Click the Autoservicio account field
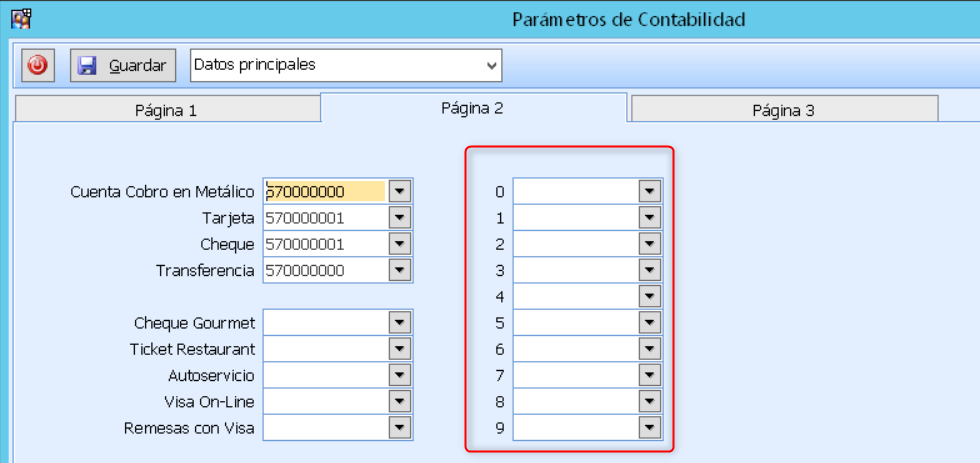Screen dimensions: 980x463 click(x=324, y=375)
